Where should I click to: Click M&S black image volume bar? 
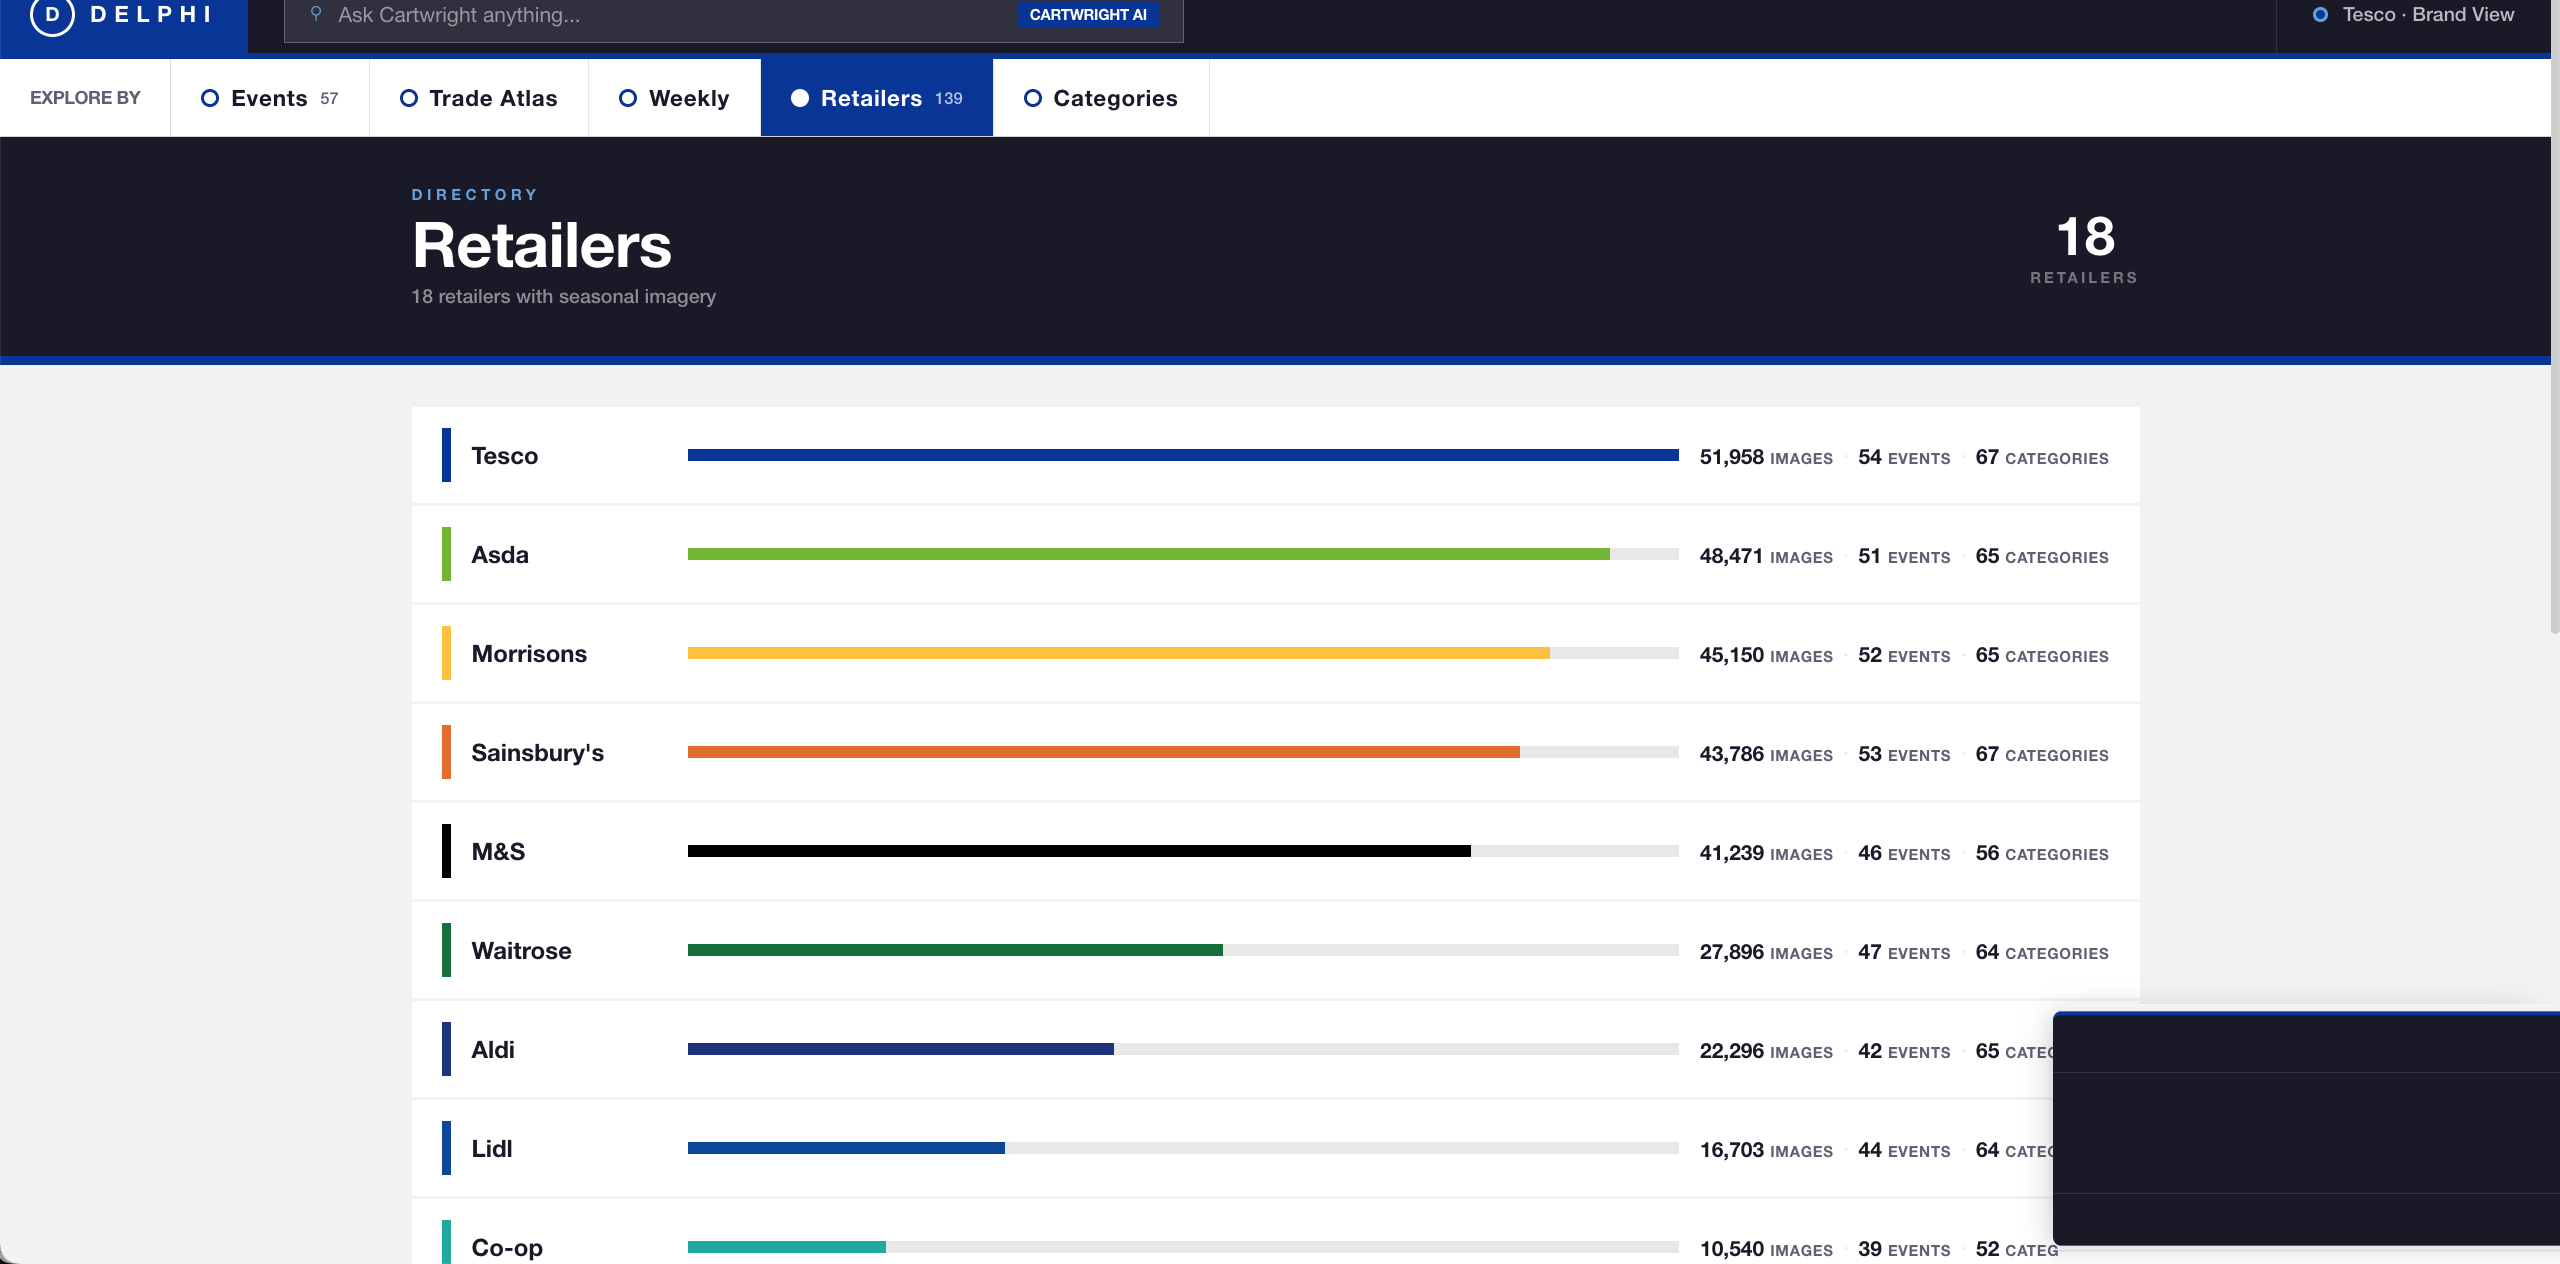click(x=1079, y=851)
